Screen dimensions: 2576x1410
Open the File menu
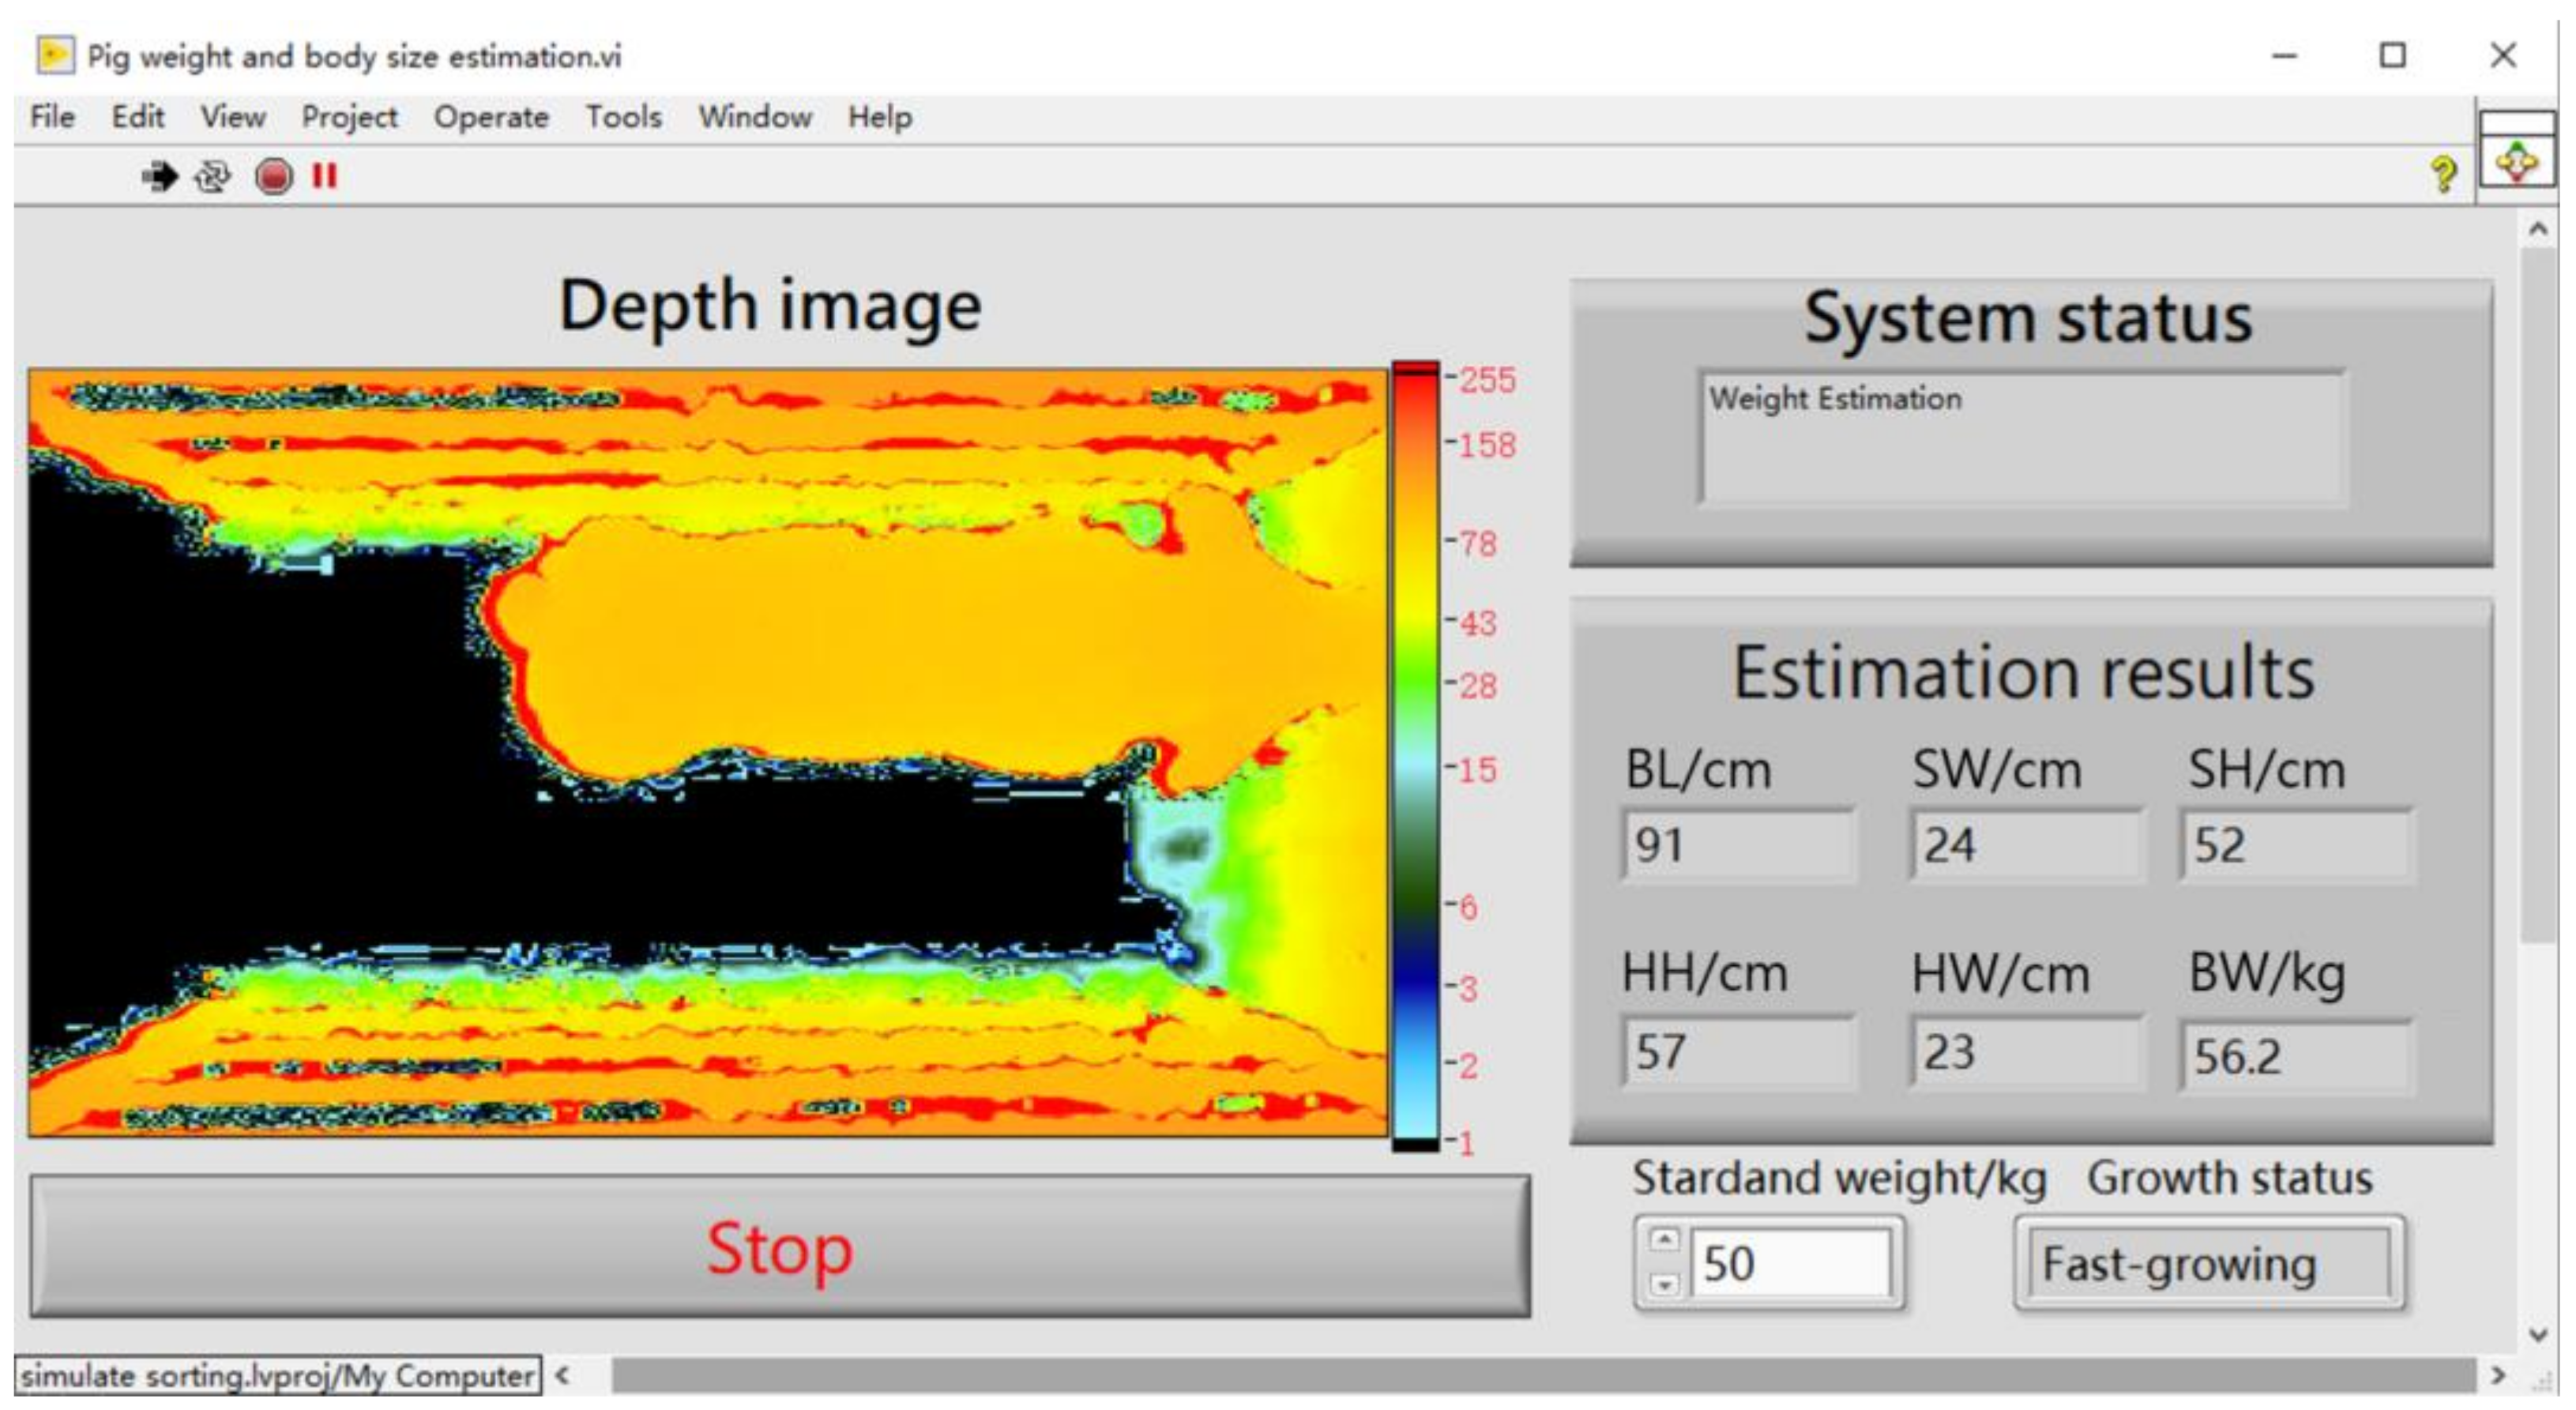tap(52, 117)
